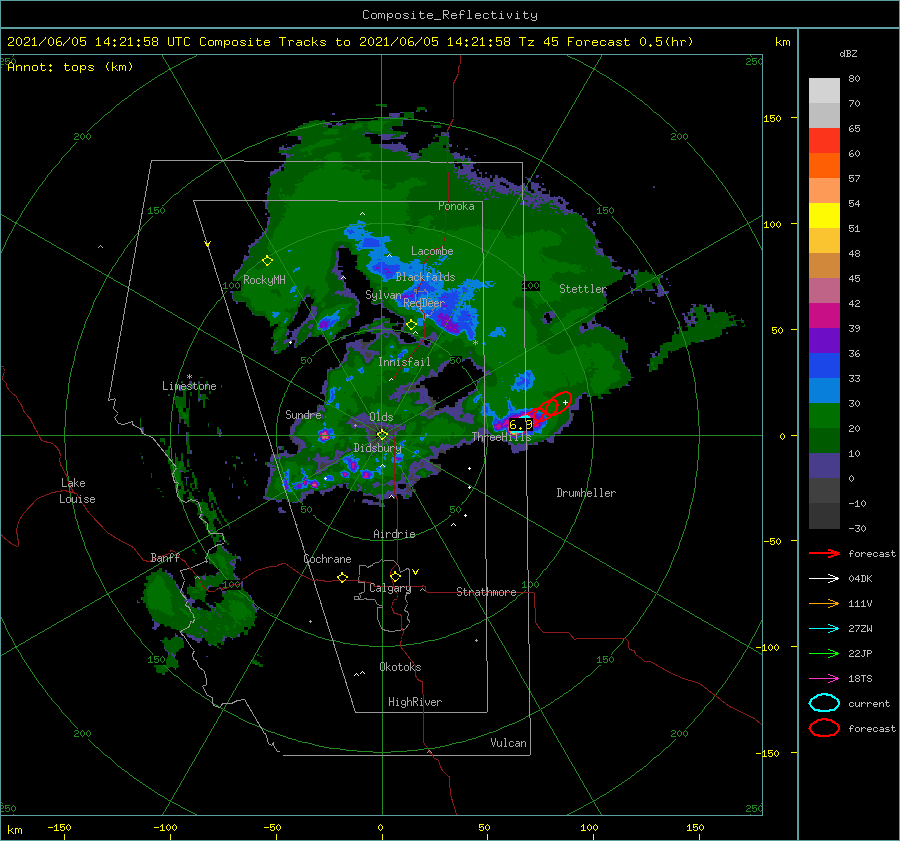Click the magenta 39-42 dBZ swatch
This screenshot has height=841, width=900.
click(824, 316)
